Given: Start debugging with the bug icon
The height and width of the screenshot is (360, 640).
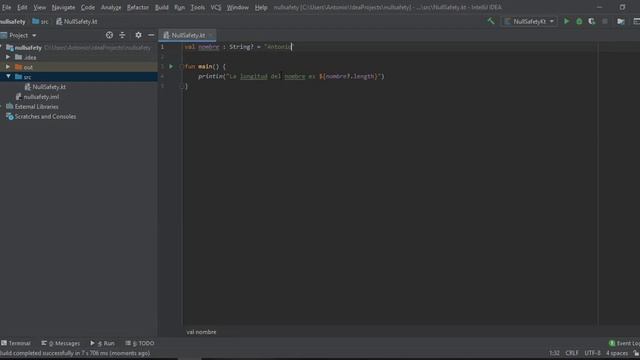Looking at the screenshot, I should pyautogui.click(x=579, y=21).
